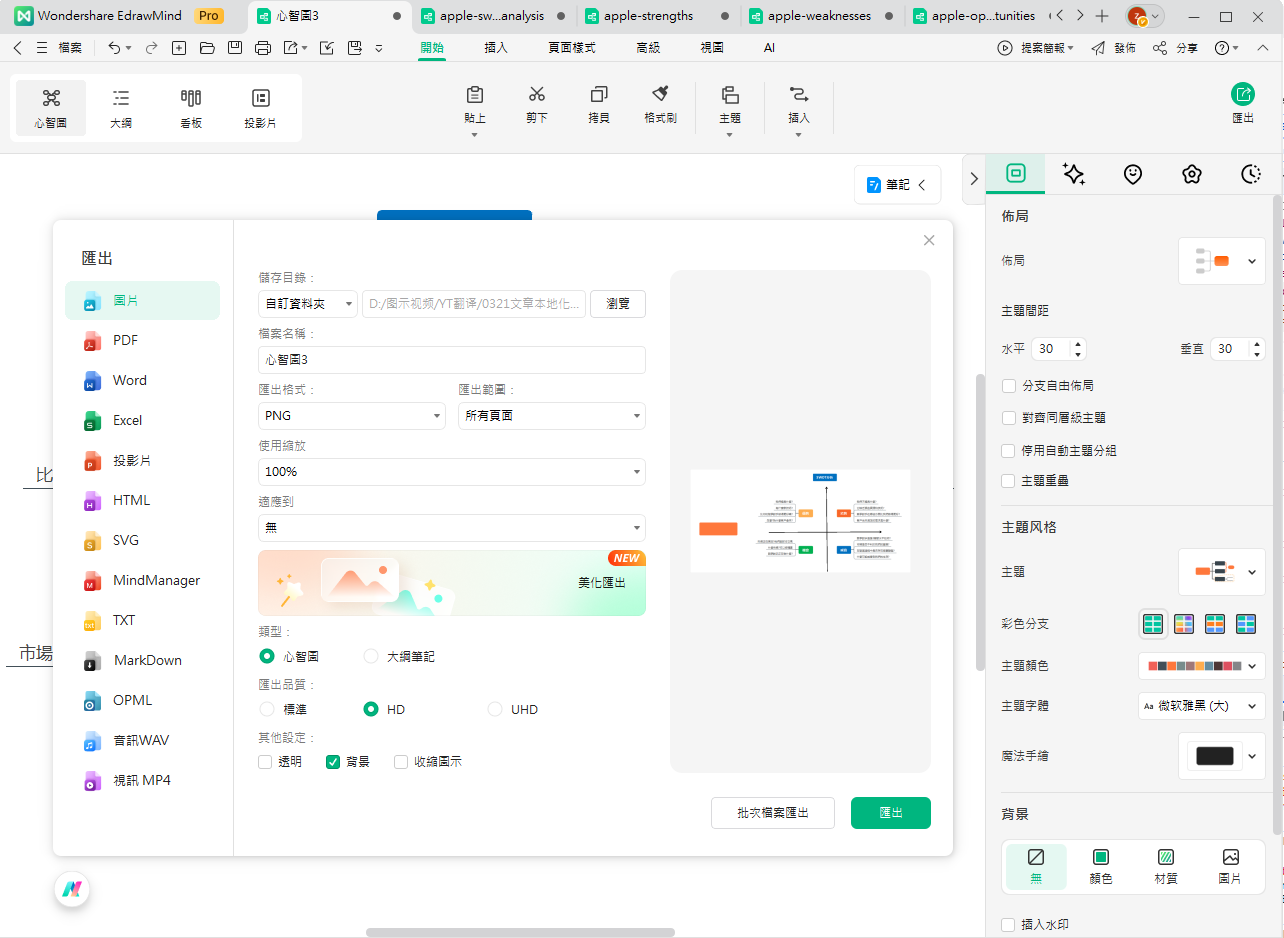Switch to 大綱 (outline) view mode

pos(120,106)
